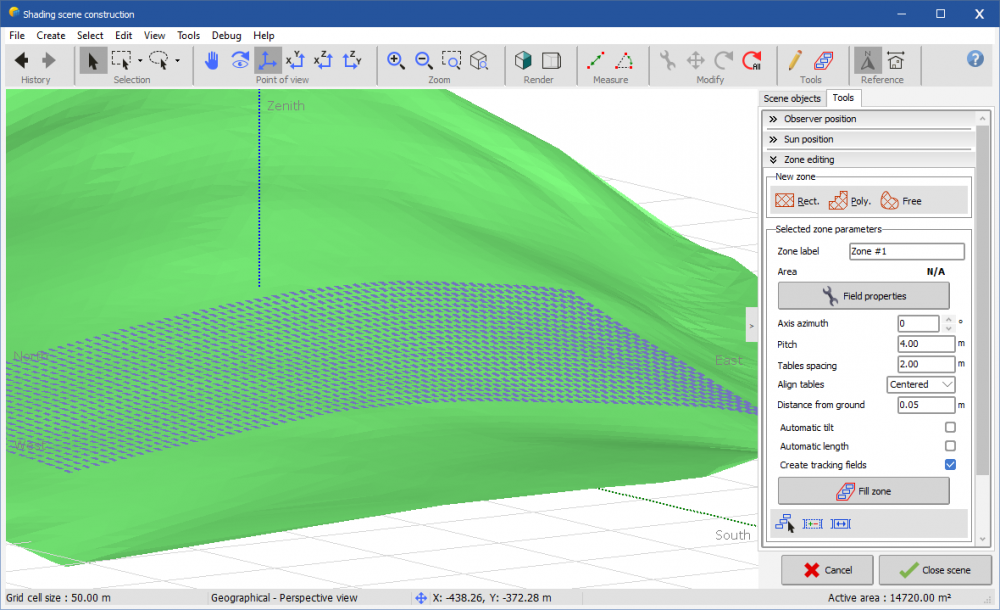Open the Debug menu
Screen dimensions: 1000x610
pyautogui.click(x=226, y=35)
